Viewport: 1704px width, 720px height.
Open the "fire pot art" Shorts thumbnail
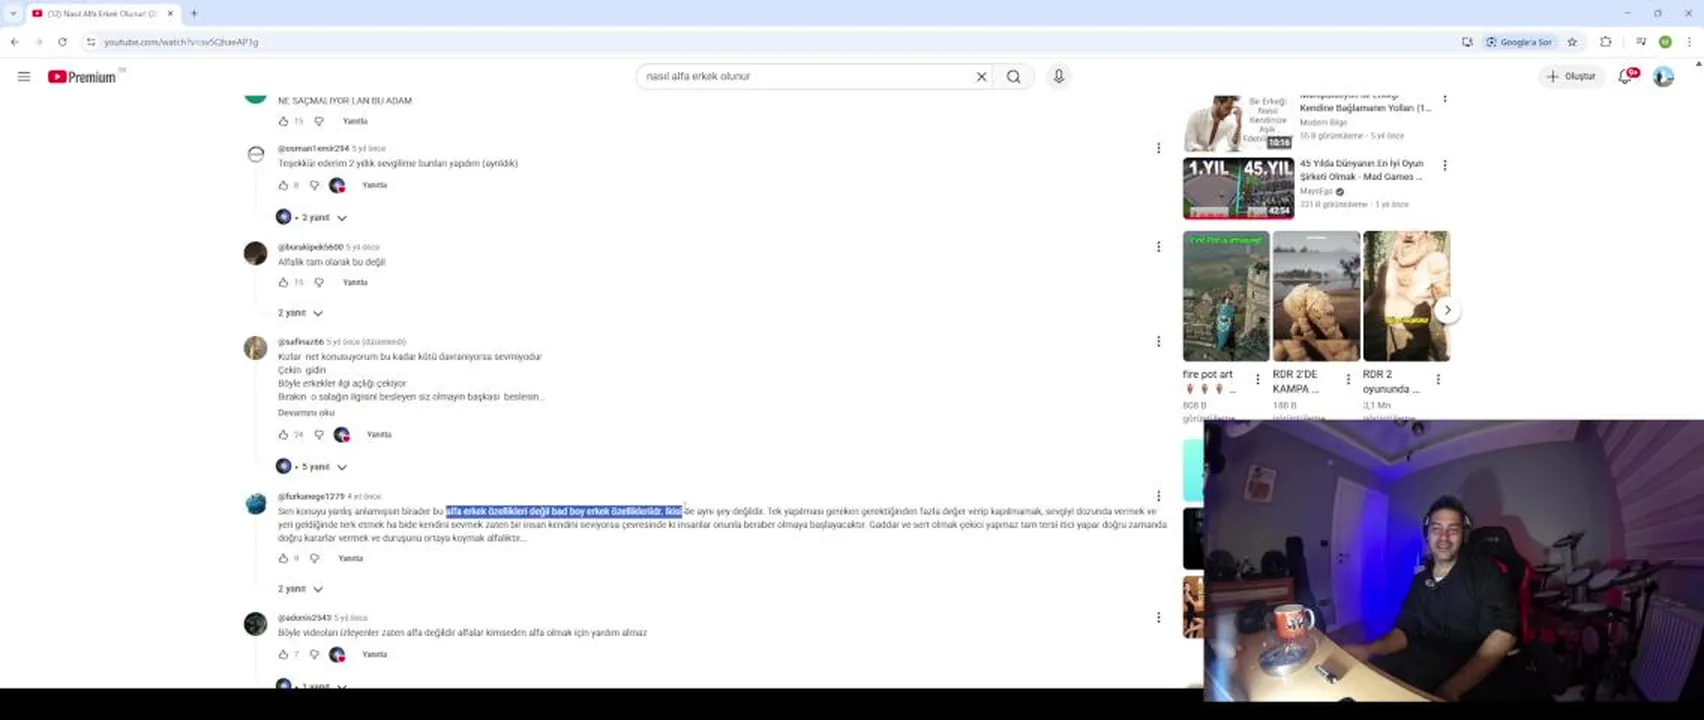1226,296
